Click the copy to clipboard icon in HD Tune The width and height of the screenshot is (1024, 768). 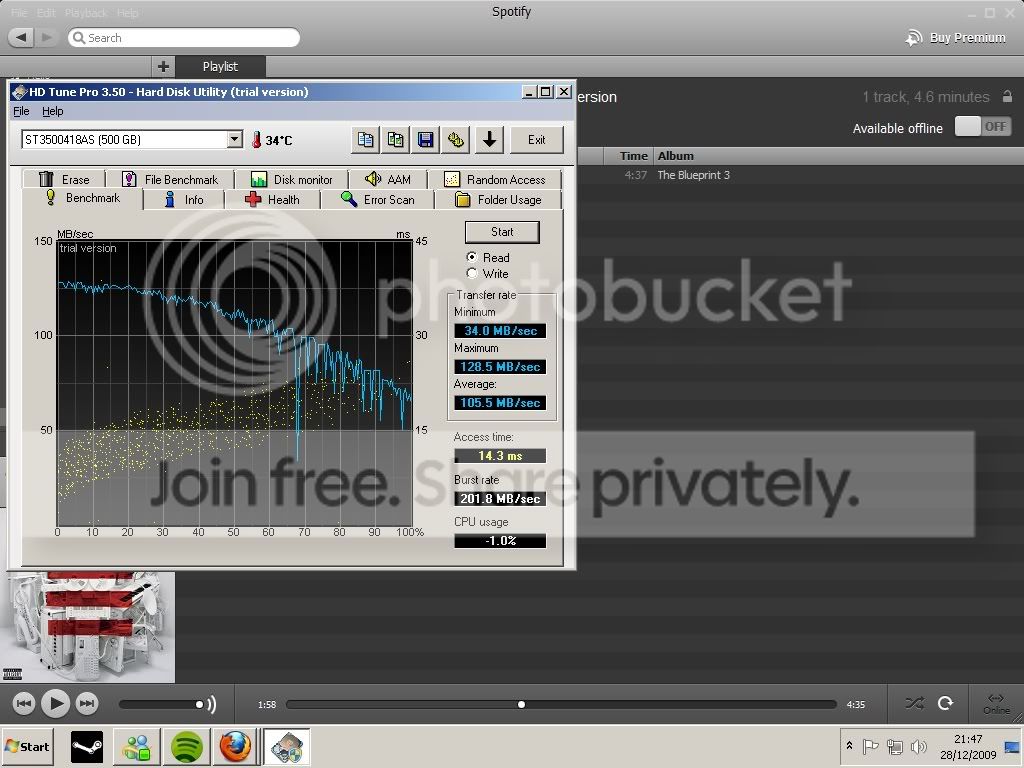366,140
